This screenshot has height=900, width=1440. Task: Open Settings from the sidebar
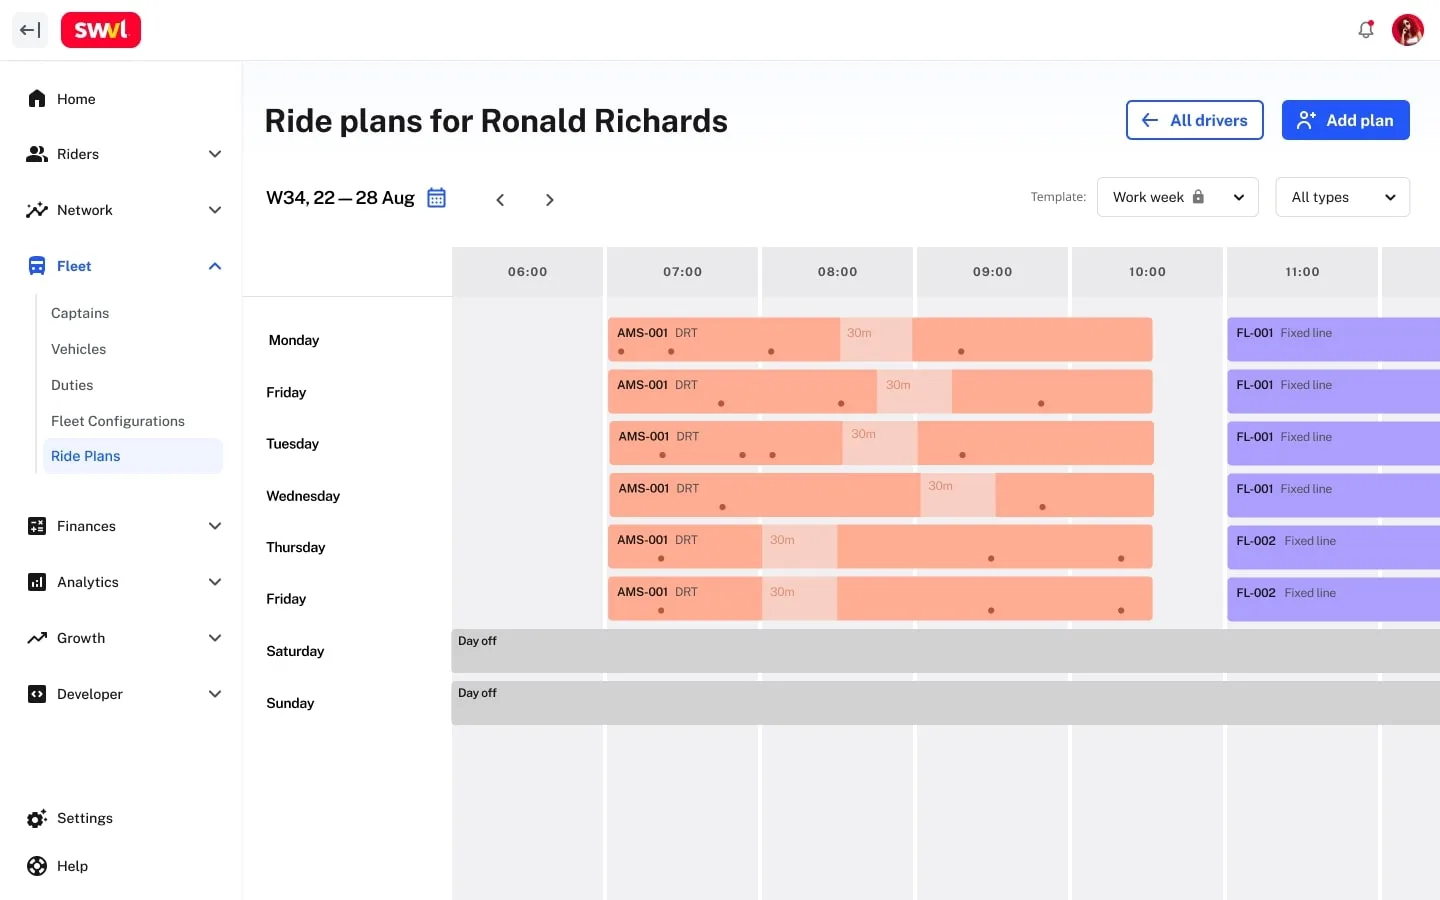pyautogui.click(x=85, y=818)
